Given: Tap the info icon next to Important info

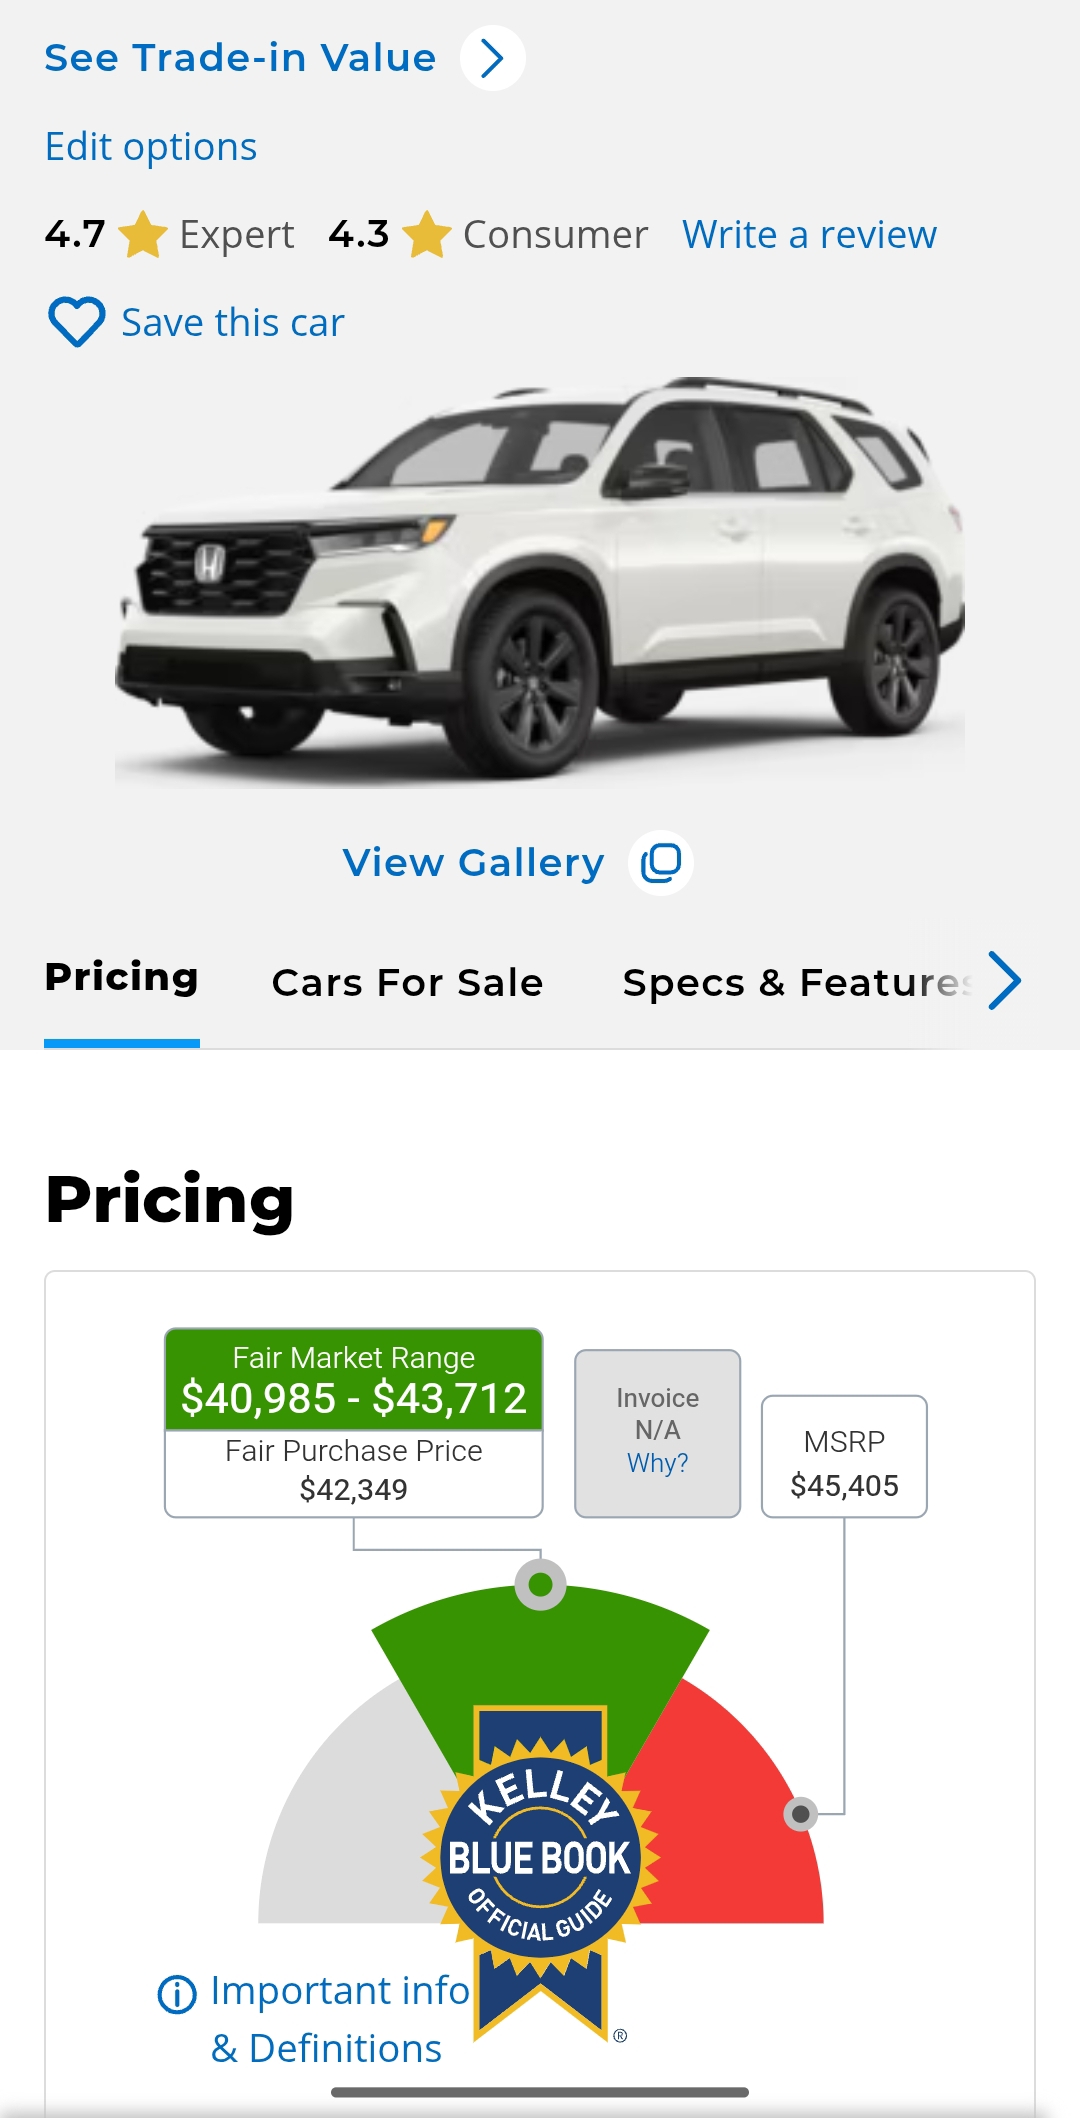Looking at the screenshot, I should [177, 1994].
